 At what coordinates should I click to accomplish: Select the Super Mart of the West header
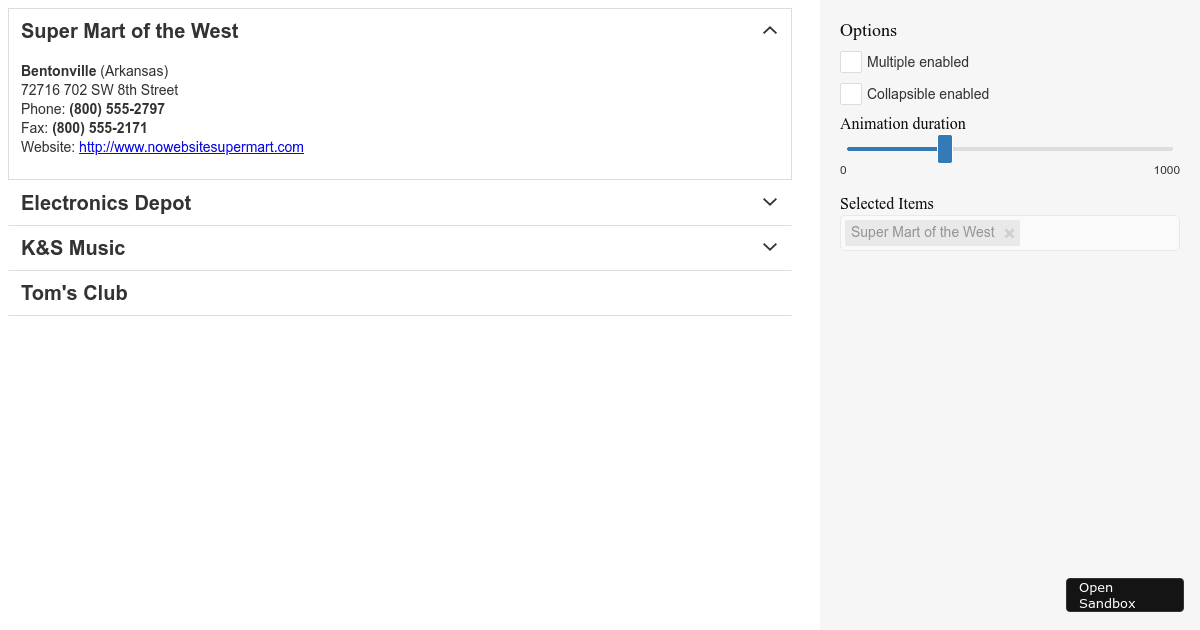coord(129,31)
